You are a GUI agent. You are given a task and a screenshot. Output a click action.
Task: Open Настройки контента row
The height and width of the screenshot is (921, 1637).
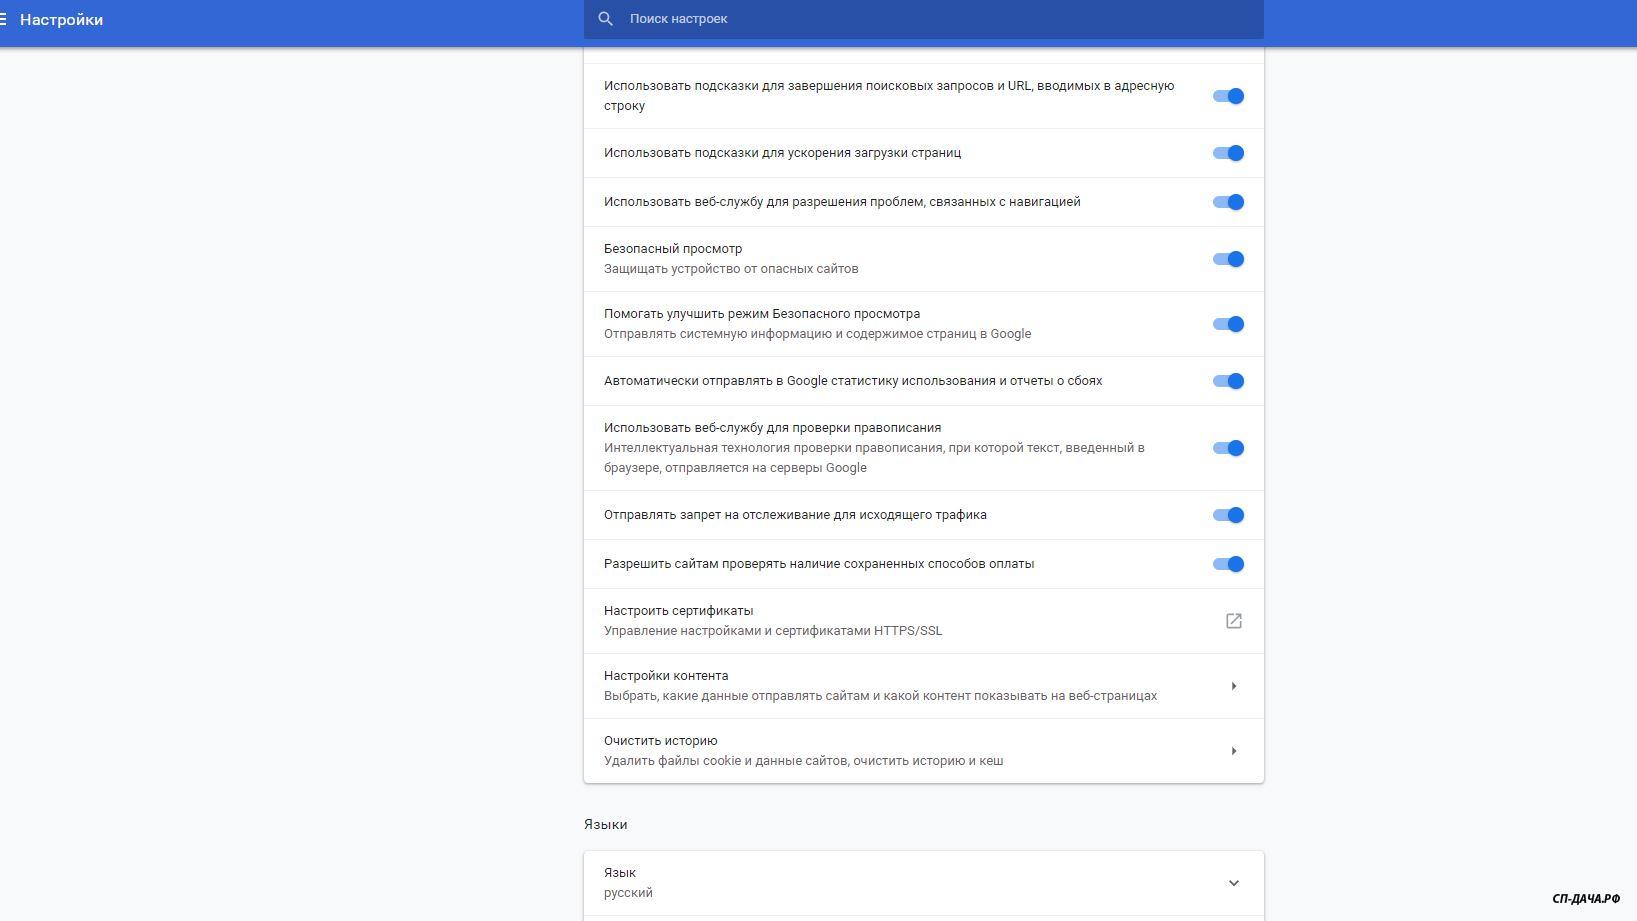[880, 686]
